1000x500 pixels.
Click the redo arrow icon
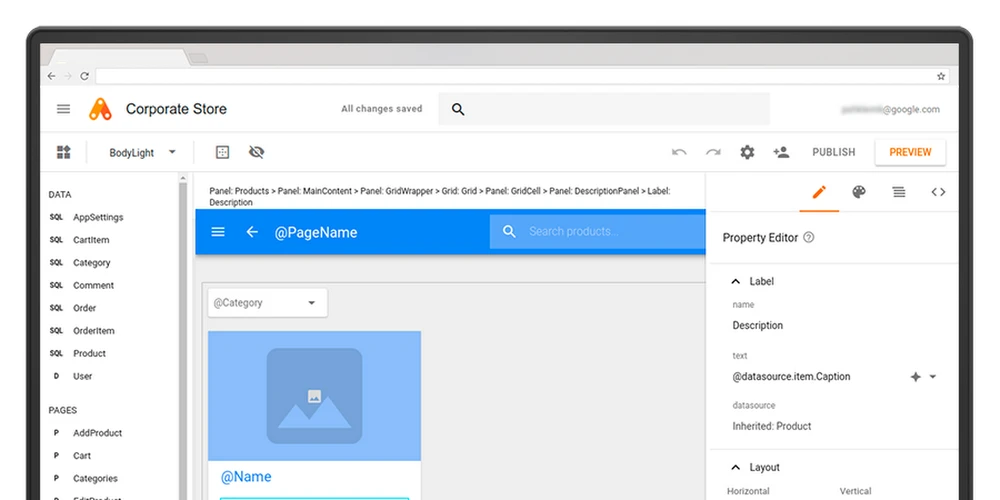click(x=713, y=152)
